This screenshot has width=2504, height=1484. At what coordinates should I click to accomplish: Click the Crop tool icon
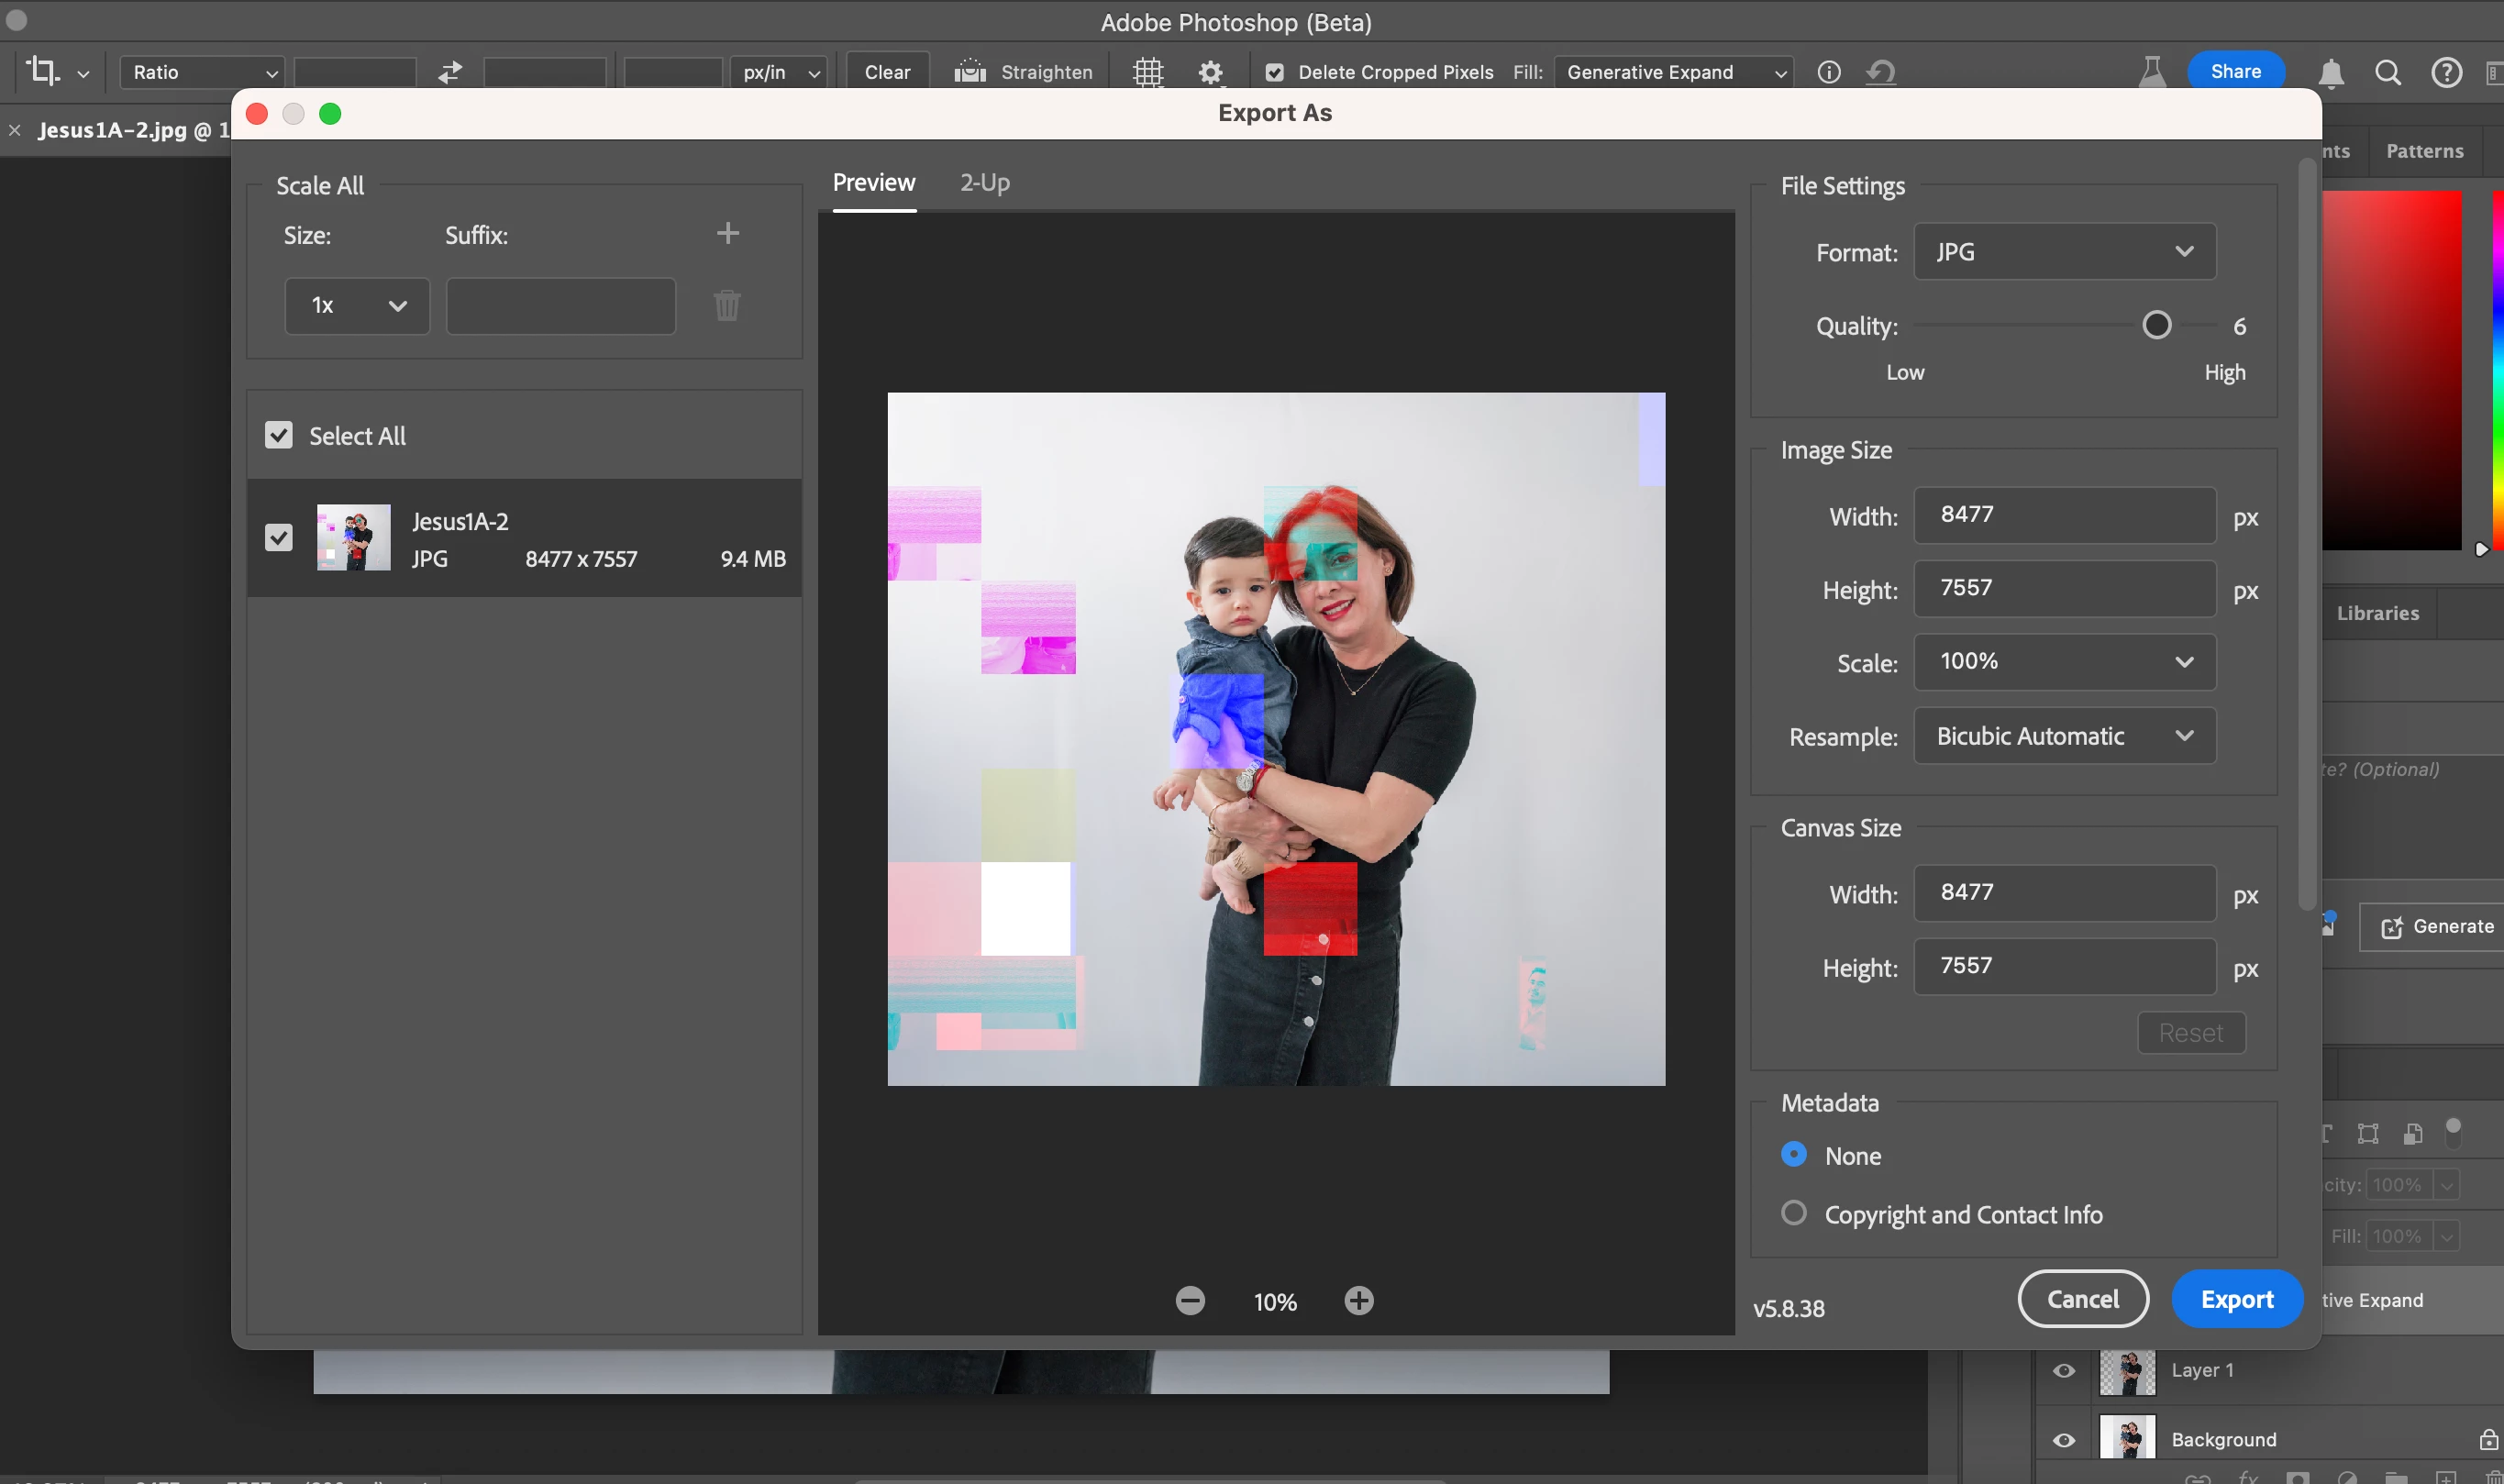coord(42,71)
